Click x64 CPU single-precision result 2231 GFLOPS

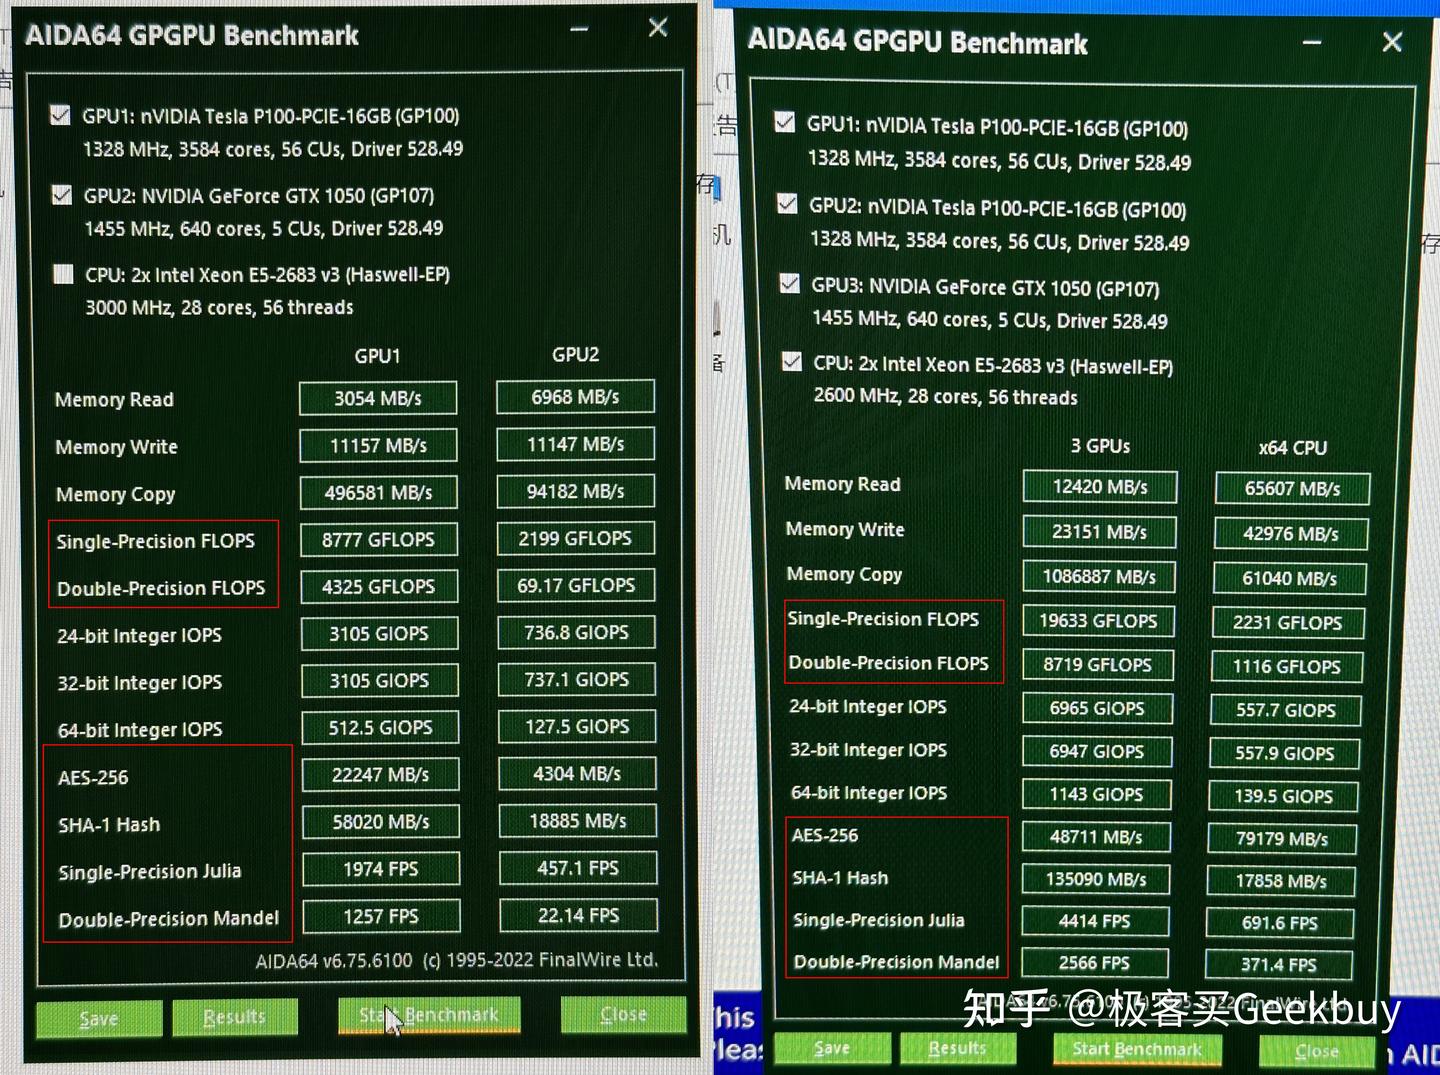tap(1288, 623)
